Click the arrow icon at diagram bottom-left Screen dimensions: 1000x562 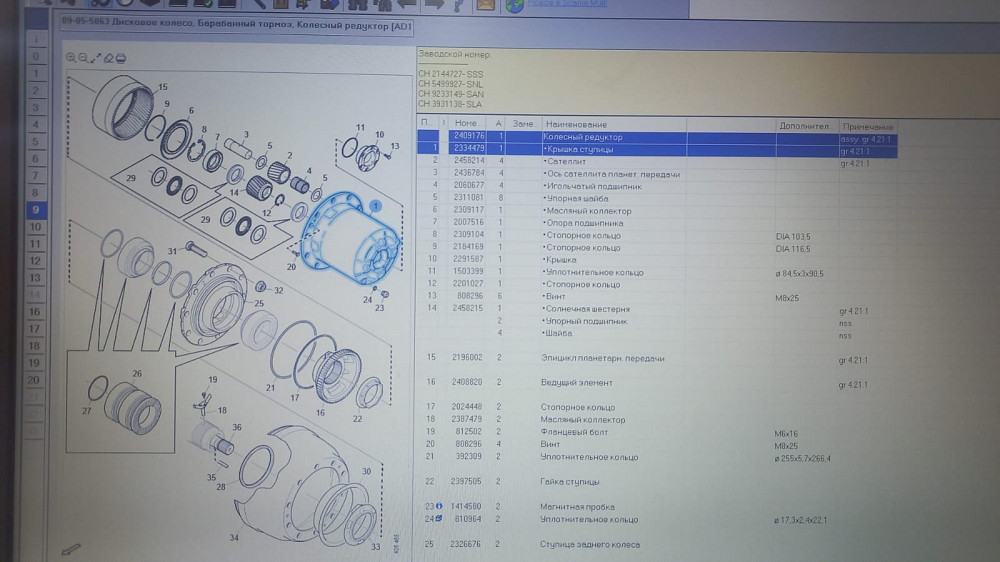[x=71, y=548]
